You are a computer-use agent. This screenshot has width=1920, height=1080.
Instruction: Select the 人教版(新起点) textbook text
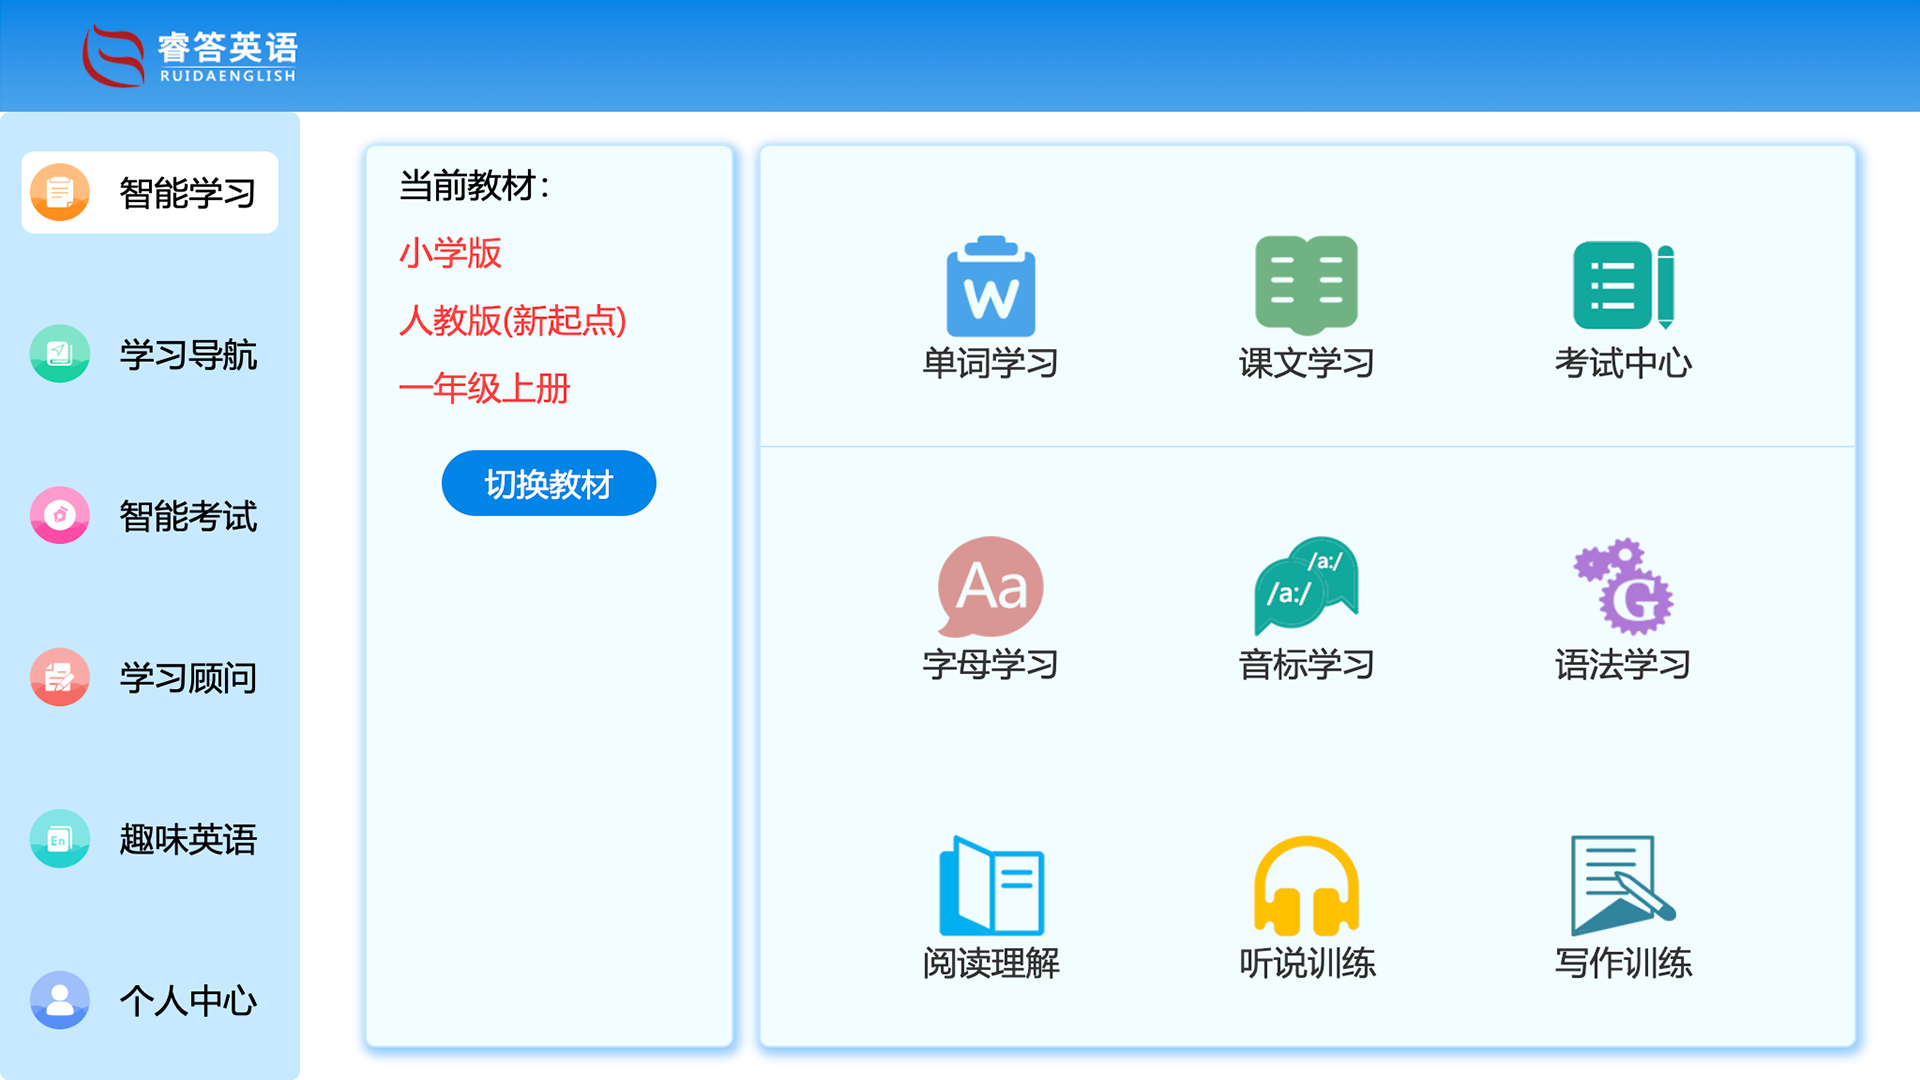513,321
